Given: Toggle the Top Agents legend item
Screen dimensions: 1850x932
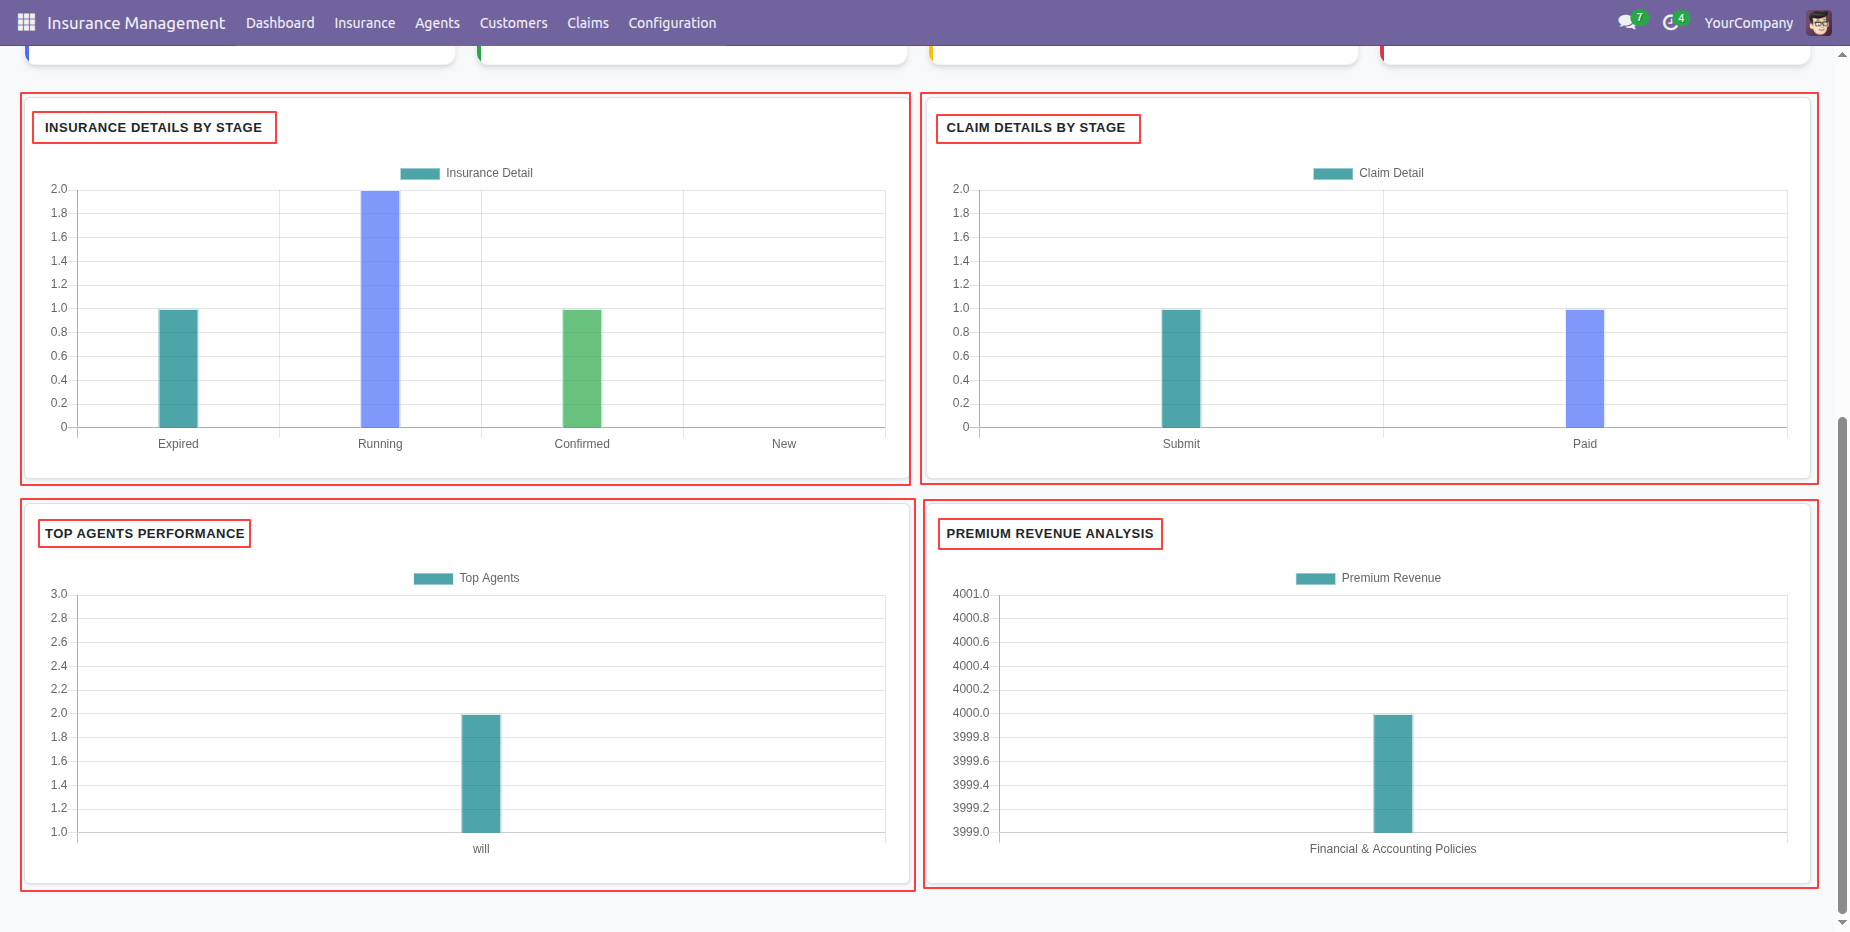Looking at the screenshot, I should pyautogui.click(x=466, y=578).
